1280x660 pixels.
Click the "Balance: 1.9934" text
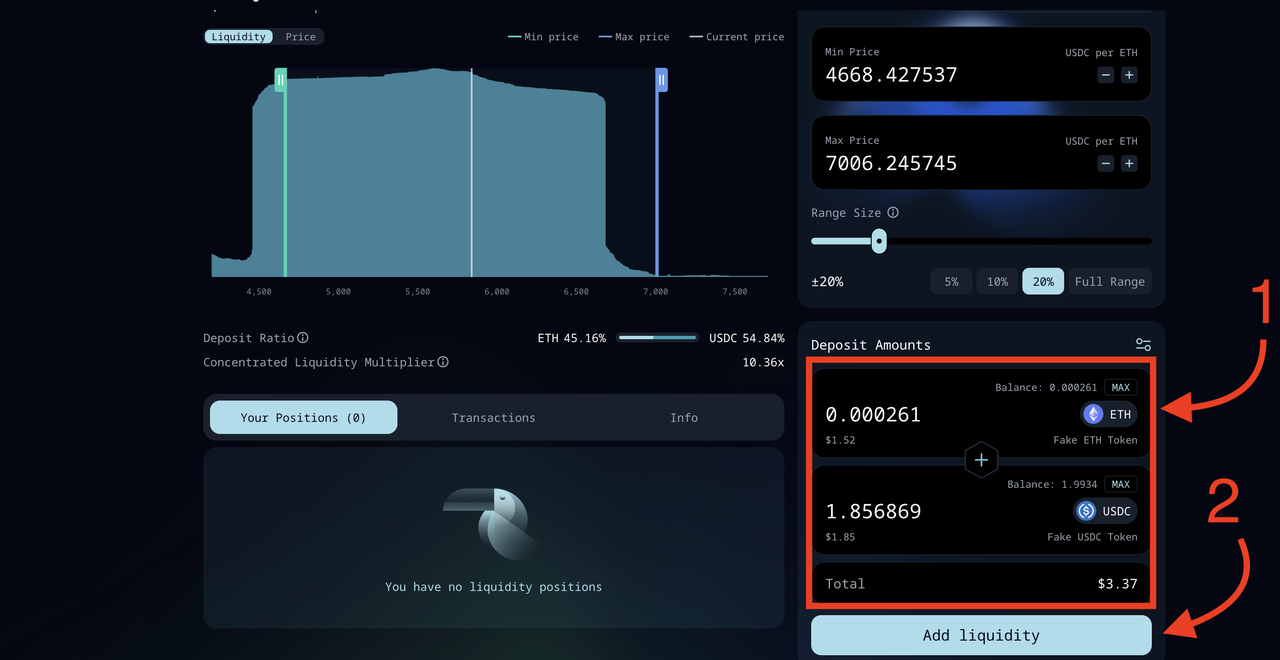tap(1052, 484)
